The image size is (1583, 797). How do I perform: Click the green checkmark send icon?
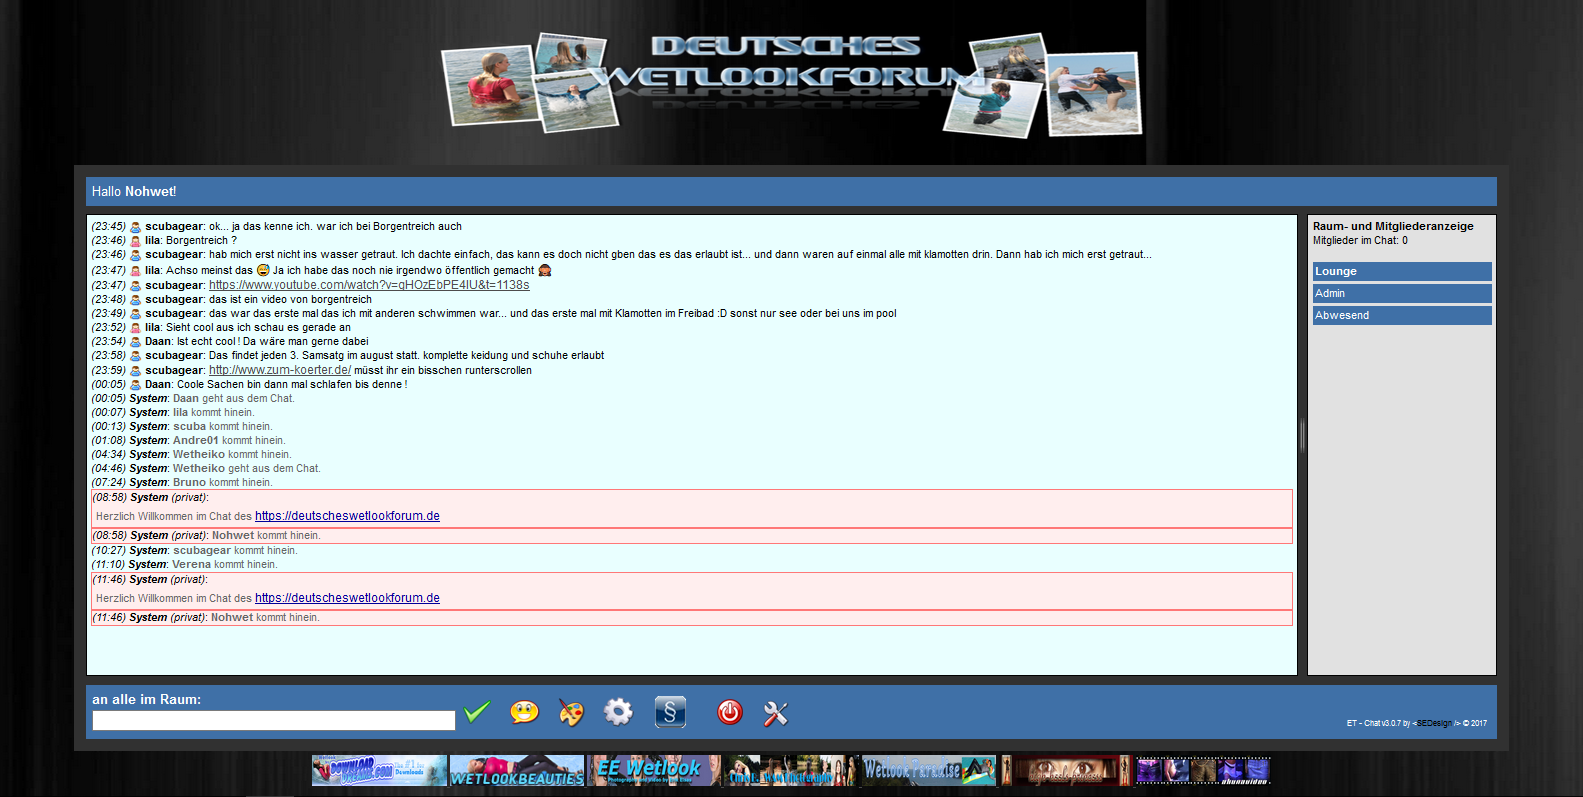pyautogui.click(x=477, y=712)
